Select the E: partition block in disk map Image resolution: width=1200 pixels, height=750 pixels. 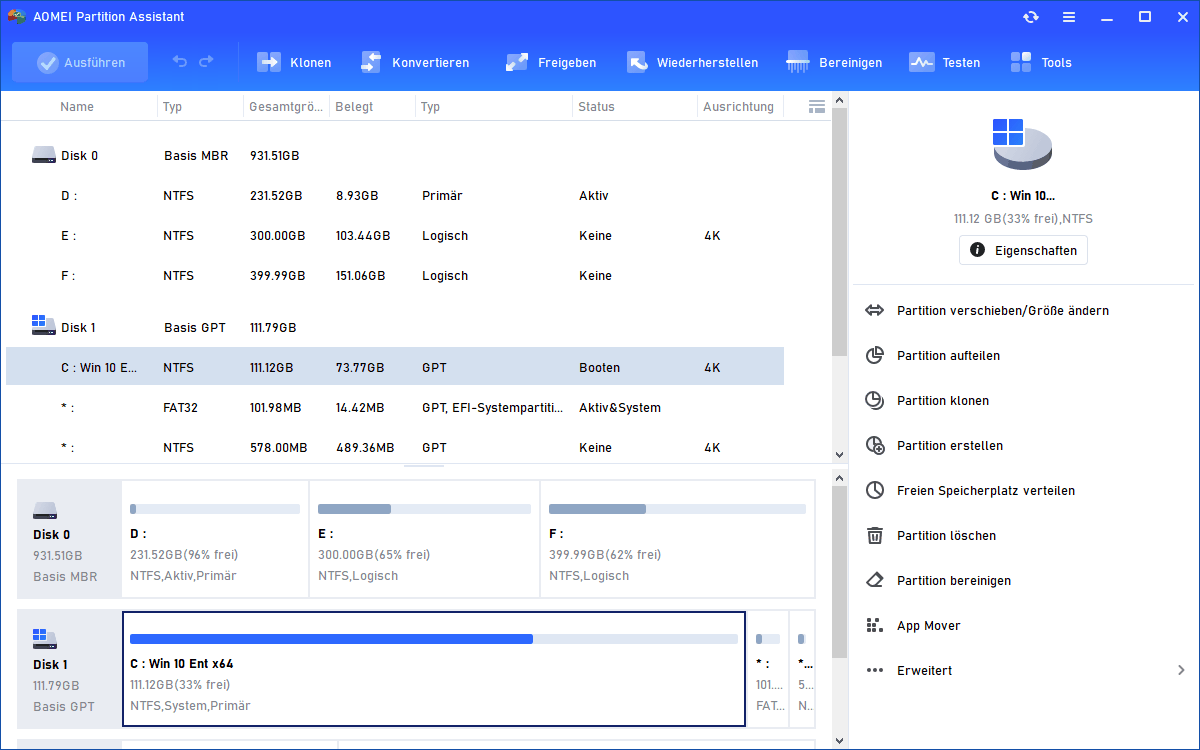click(x=424, y=539)
